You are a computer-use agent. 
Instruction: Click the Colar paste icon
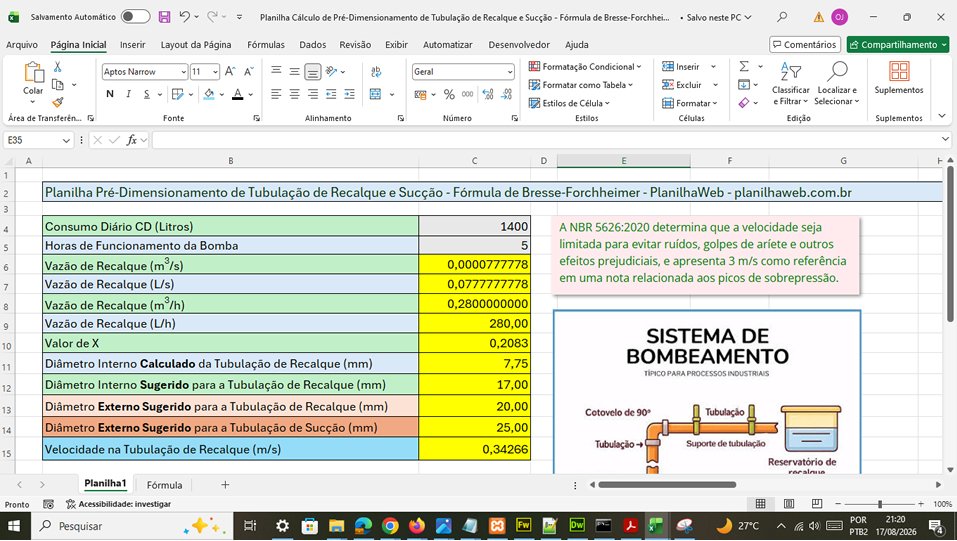coord(34,72)
